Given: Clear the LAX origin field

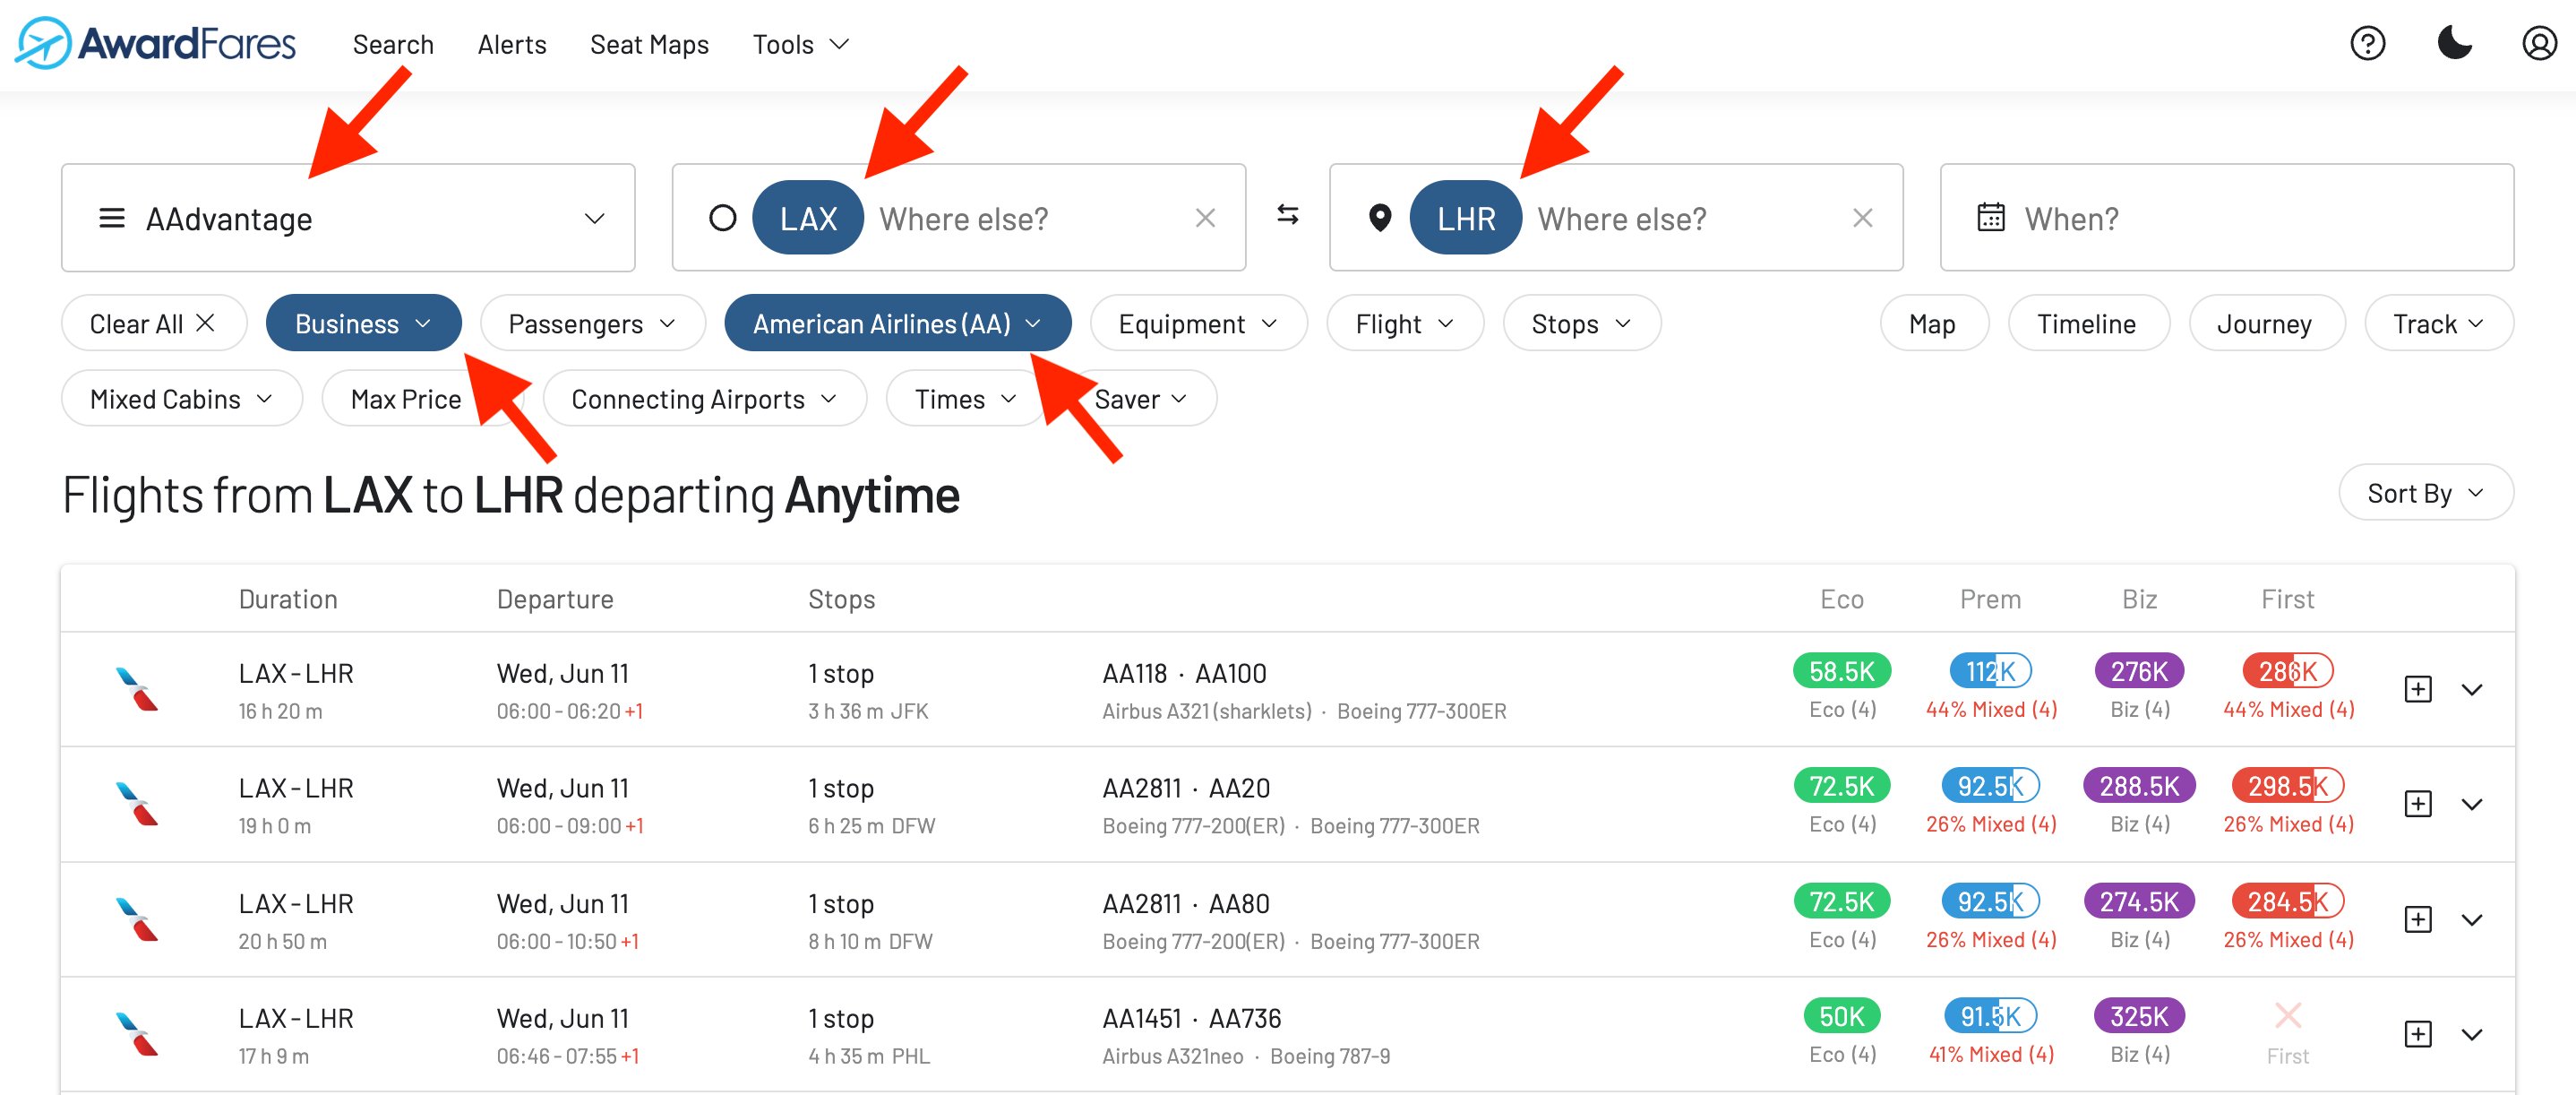Looking at the screenshot, I should click(1205, 218).
